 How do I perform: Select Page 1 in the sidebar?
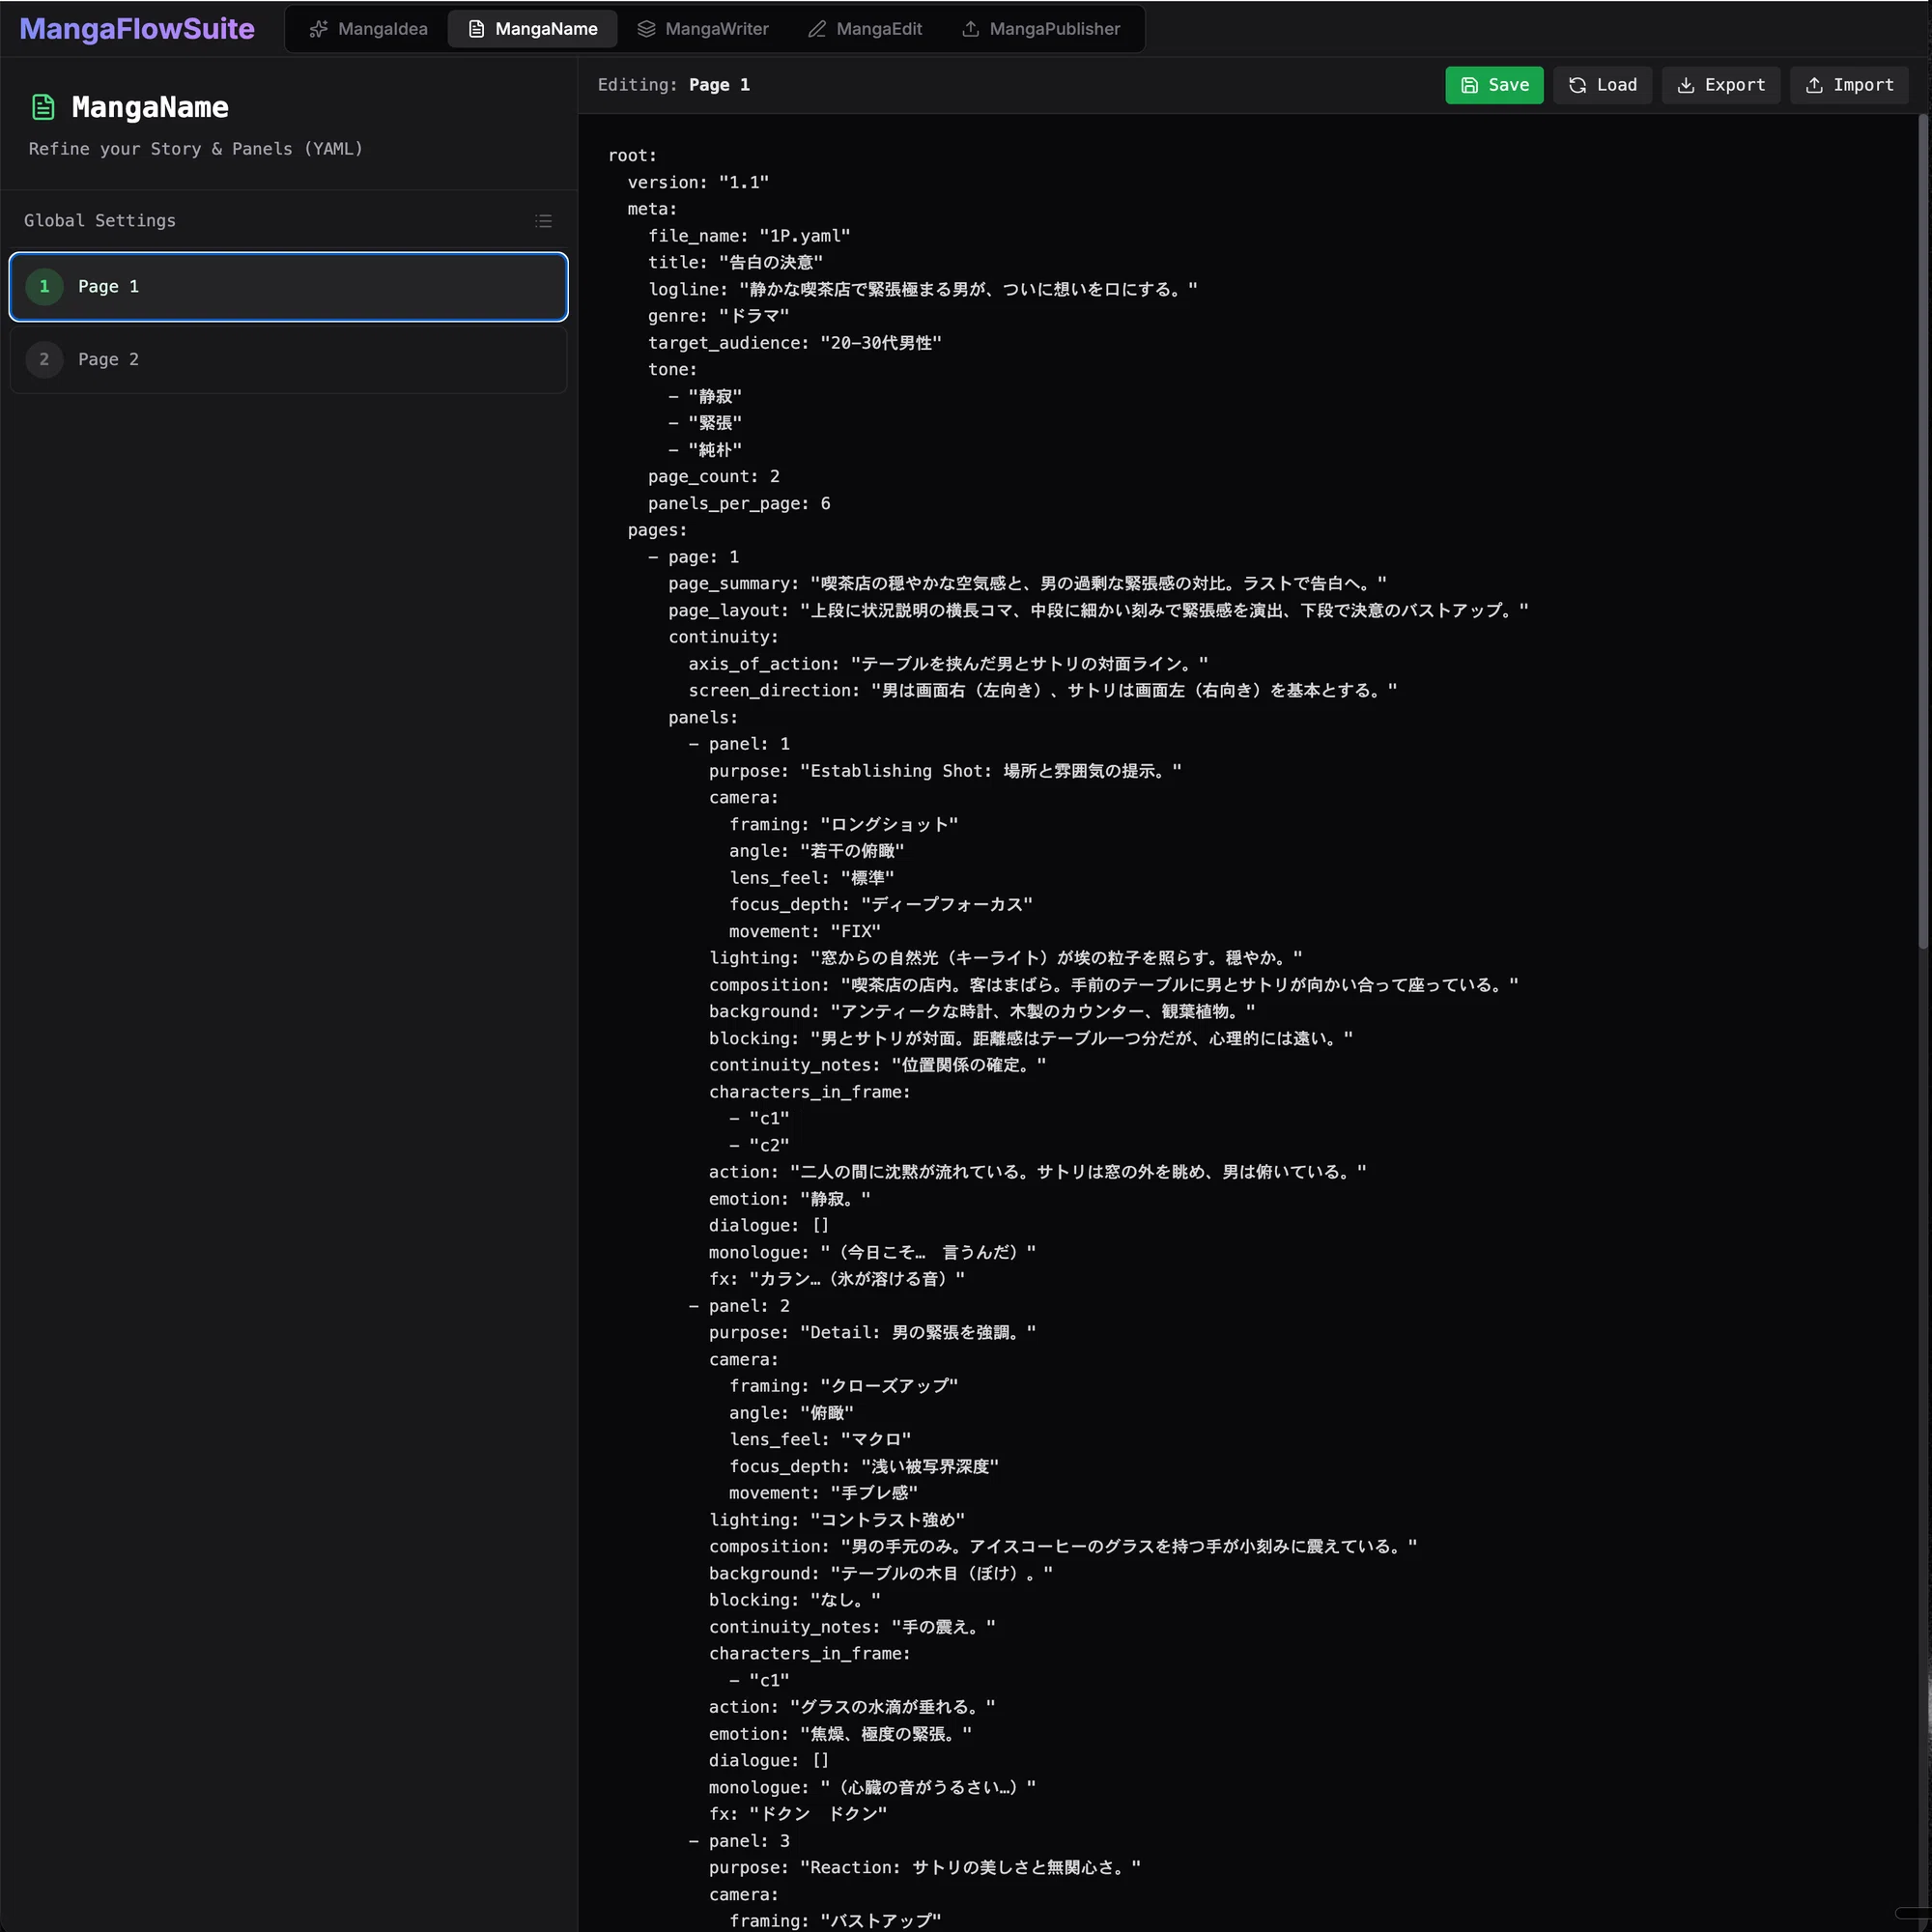288,287
